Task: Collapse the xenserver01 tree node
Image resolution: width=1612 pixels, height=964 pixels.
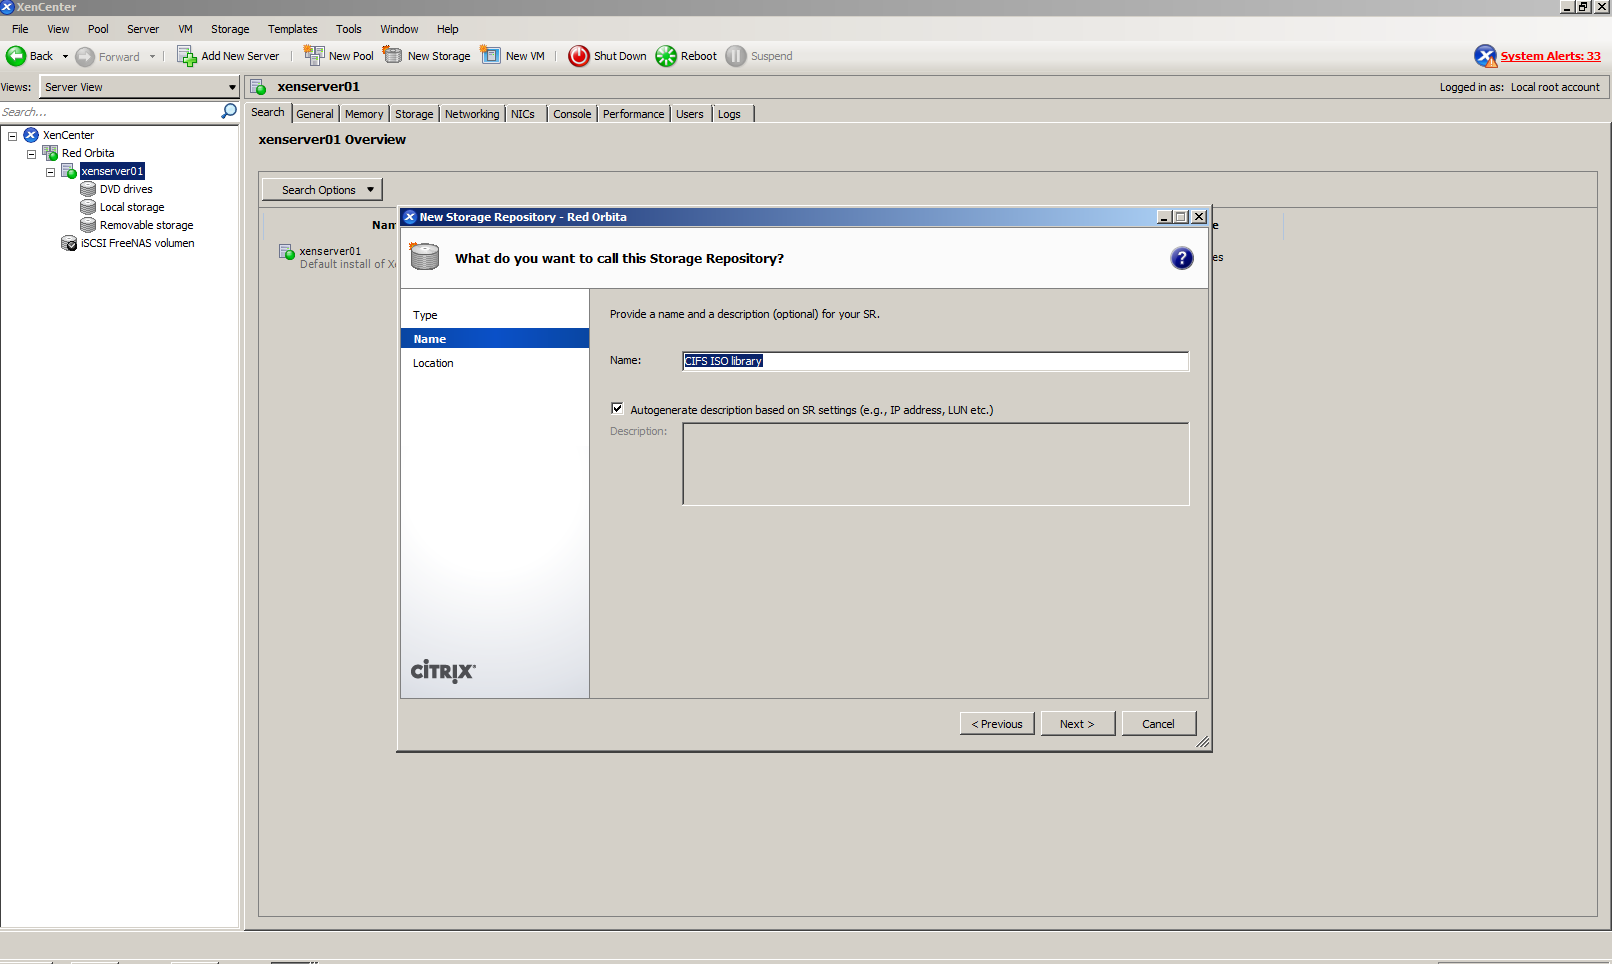Action: [50, 172]
